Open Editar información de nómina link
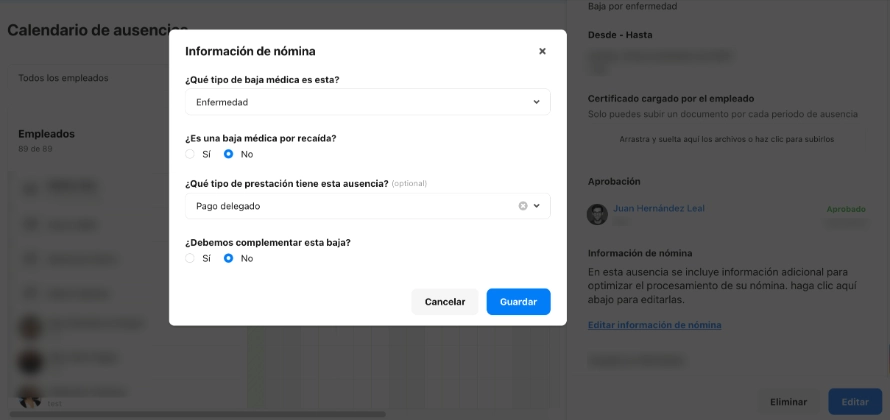The height and width of the screenshot is (420, 890). (654, 325)
